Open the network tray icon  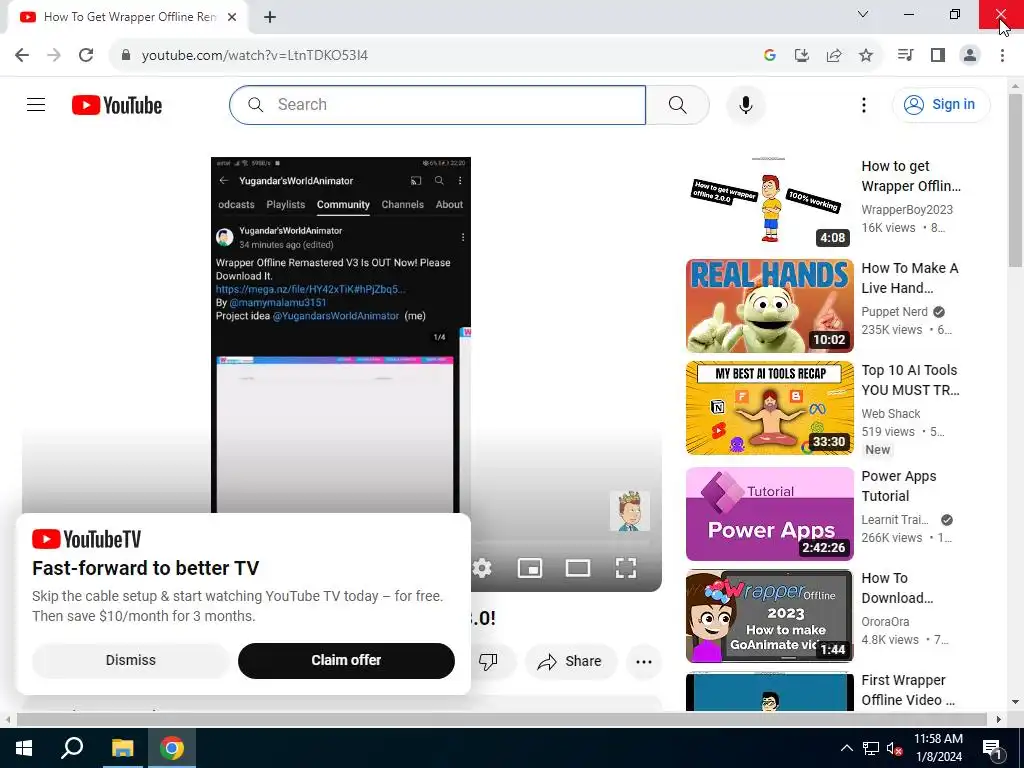click(871, 748)
